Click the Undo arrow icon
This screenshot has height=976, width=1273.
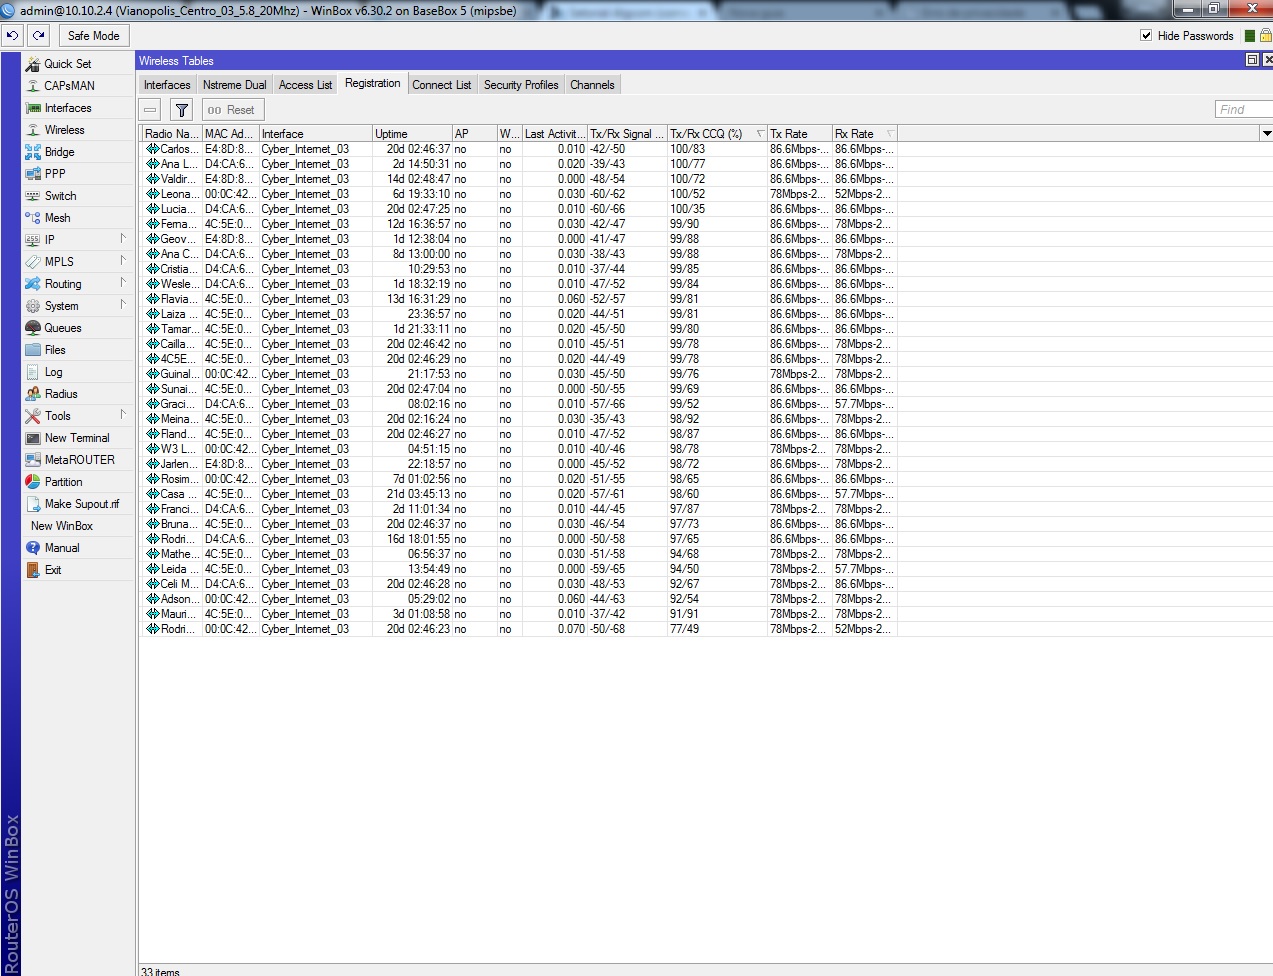click(x=12, y=35)
